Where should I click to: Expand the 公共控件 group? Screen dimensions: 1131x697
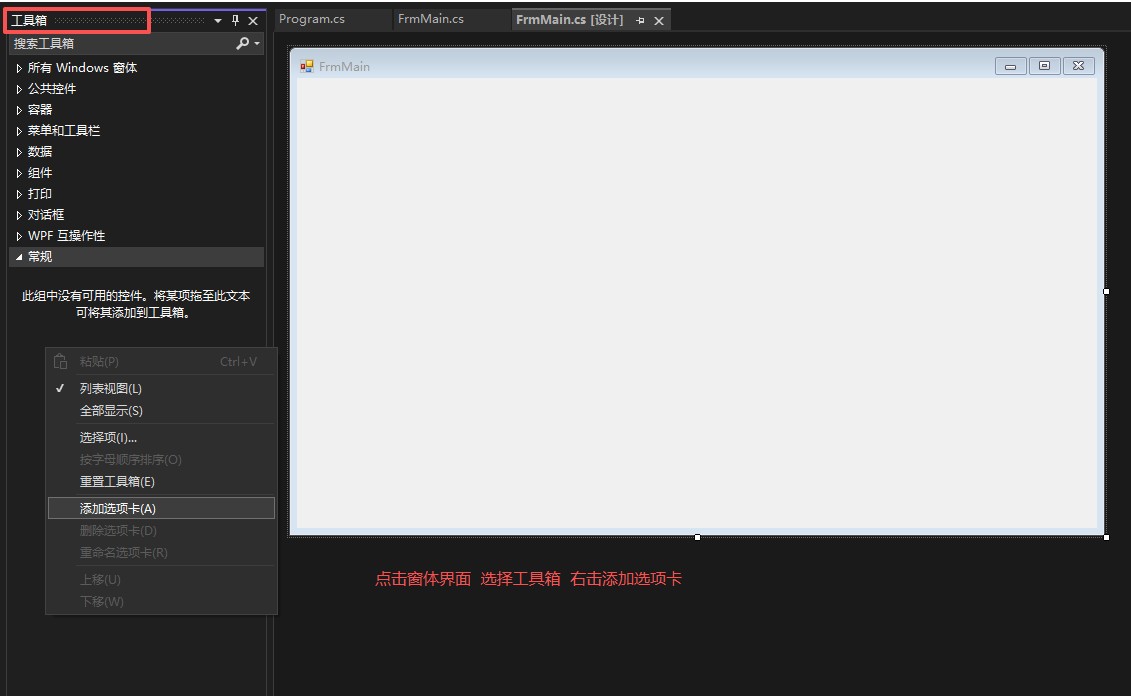coord(19,89)
